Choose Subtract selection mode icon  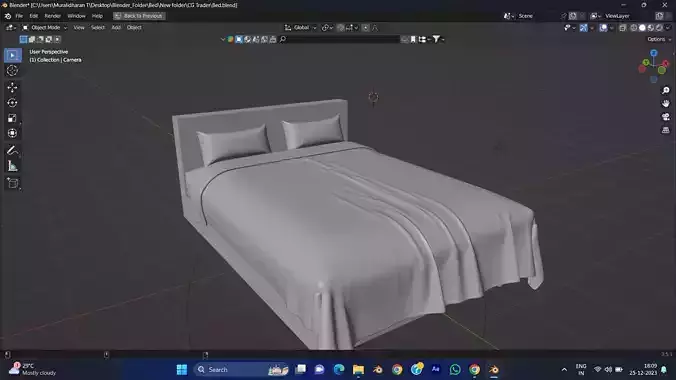click(40, 39)
